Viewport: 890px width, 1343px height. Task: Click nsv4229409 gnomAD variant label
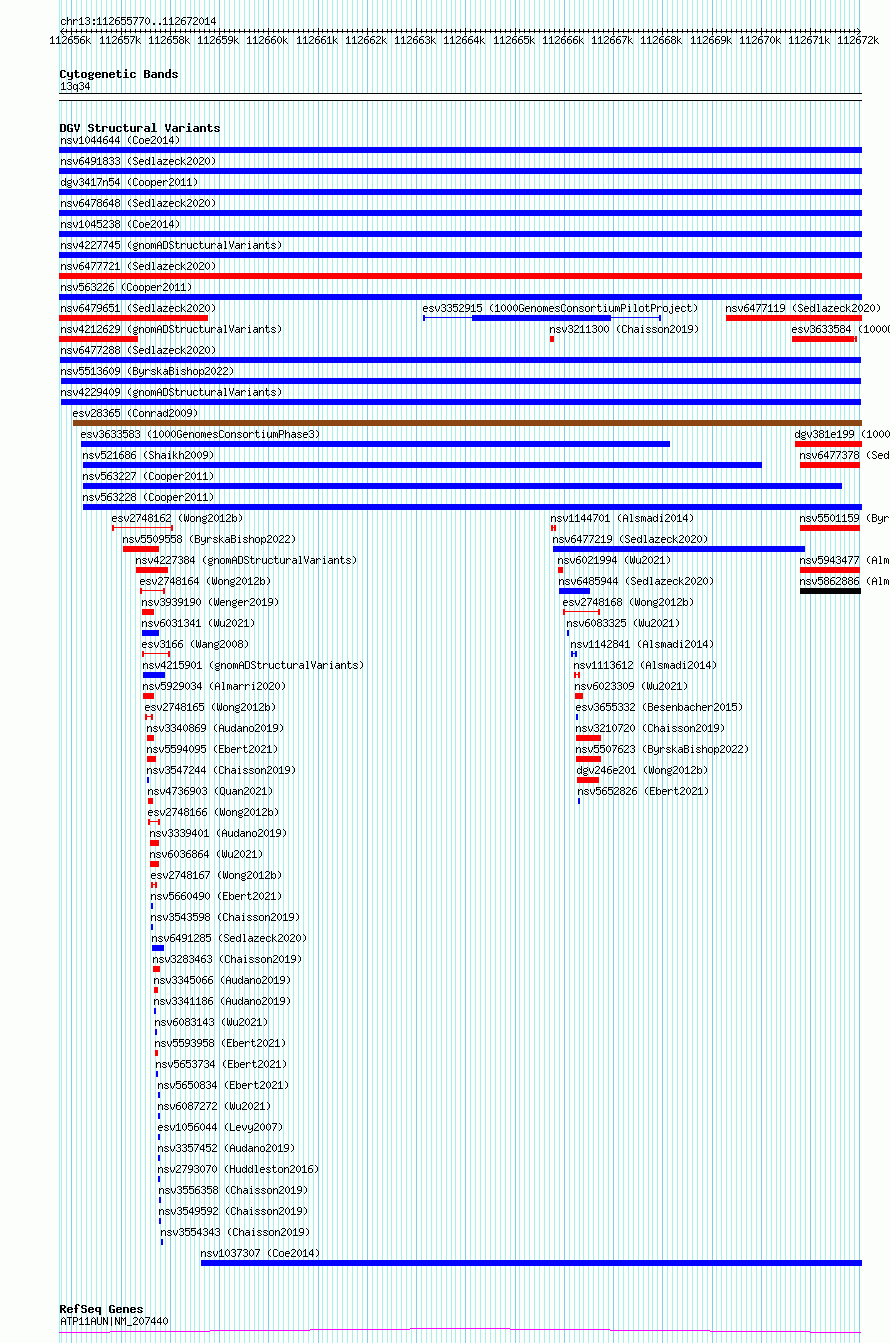[171, 392]
